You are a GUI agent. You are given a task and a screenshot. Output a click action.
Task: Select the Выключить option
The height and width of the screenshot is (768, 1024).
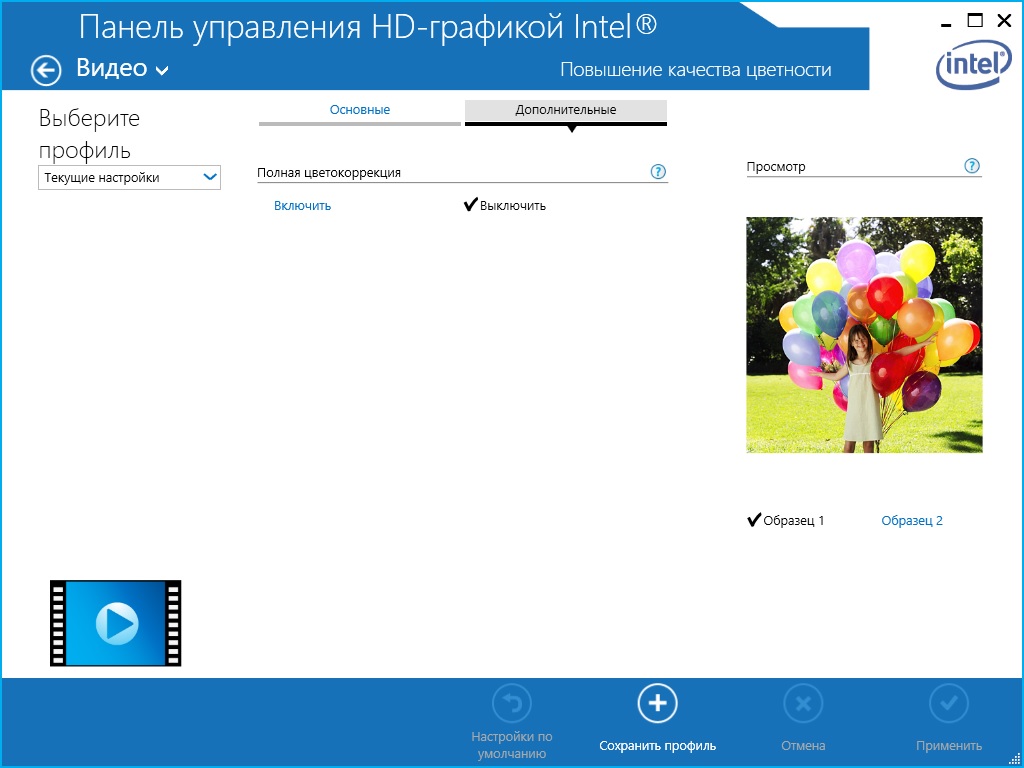pos(512,206)
